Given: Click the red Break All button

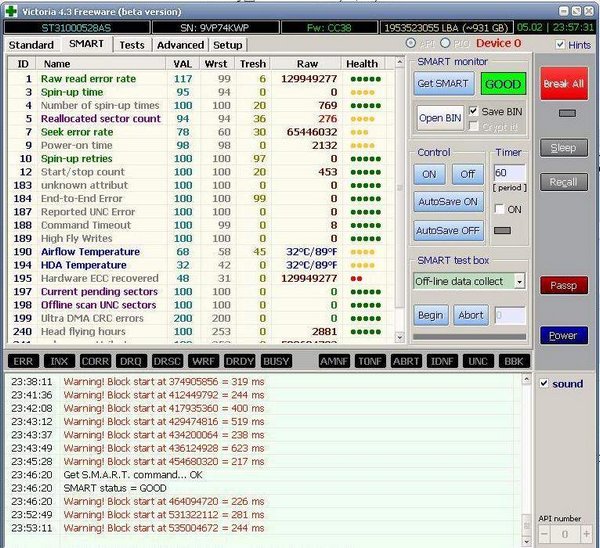Looking at the screenshot, I should 563,84.
